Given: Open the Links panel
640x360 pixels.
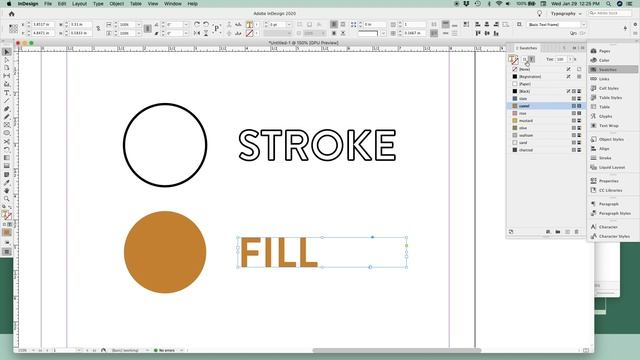Looking at the screenshot, I should coord(604,79).
